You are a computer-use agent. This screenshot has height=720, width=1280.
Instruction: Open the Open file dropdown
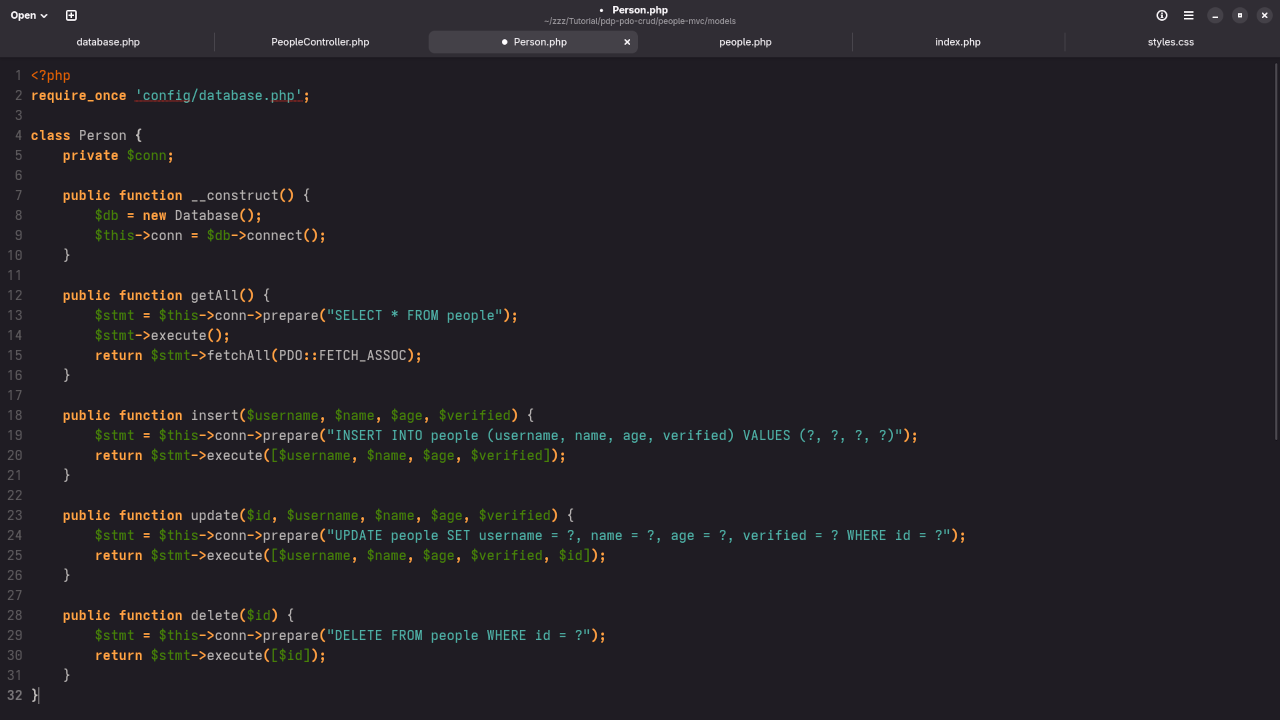coord(29,15)
